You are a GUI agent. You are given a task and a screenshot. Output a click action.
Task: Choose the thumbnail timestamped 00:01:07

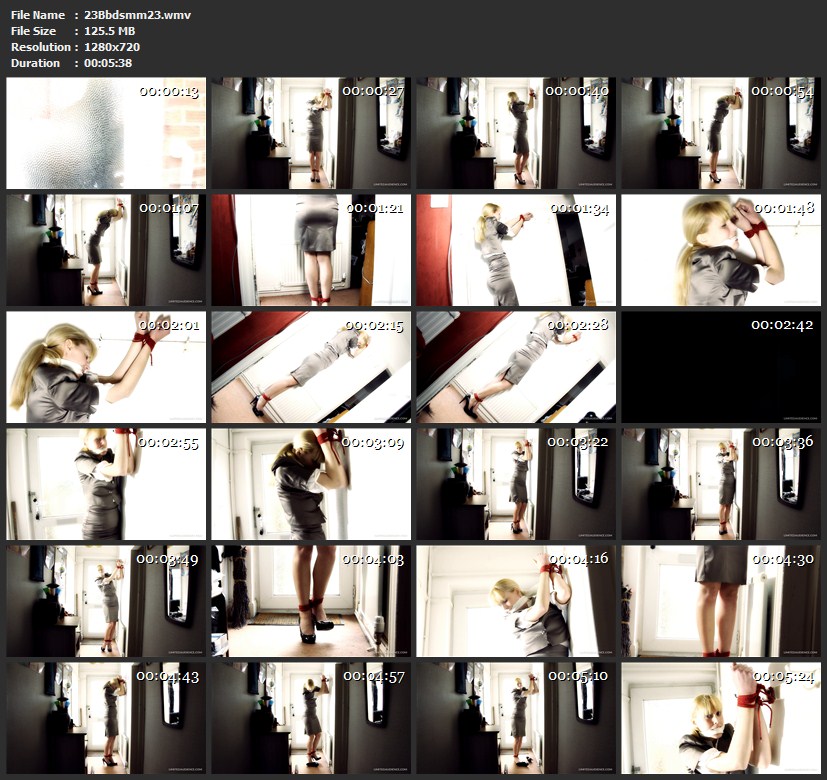[106, 250]
